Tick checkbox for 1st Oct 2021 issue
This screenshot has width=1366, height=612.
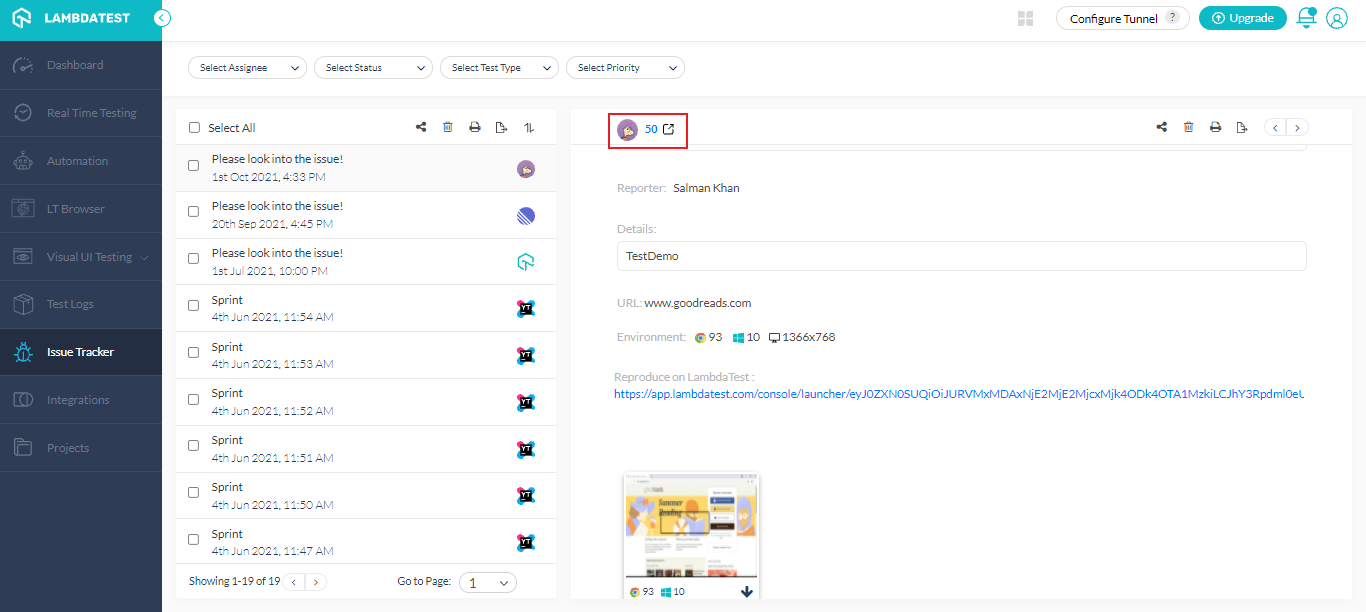194,166
